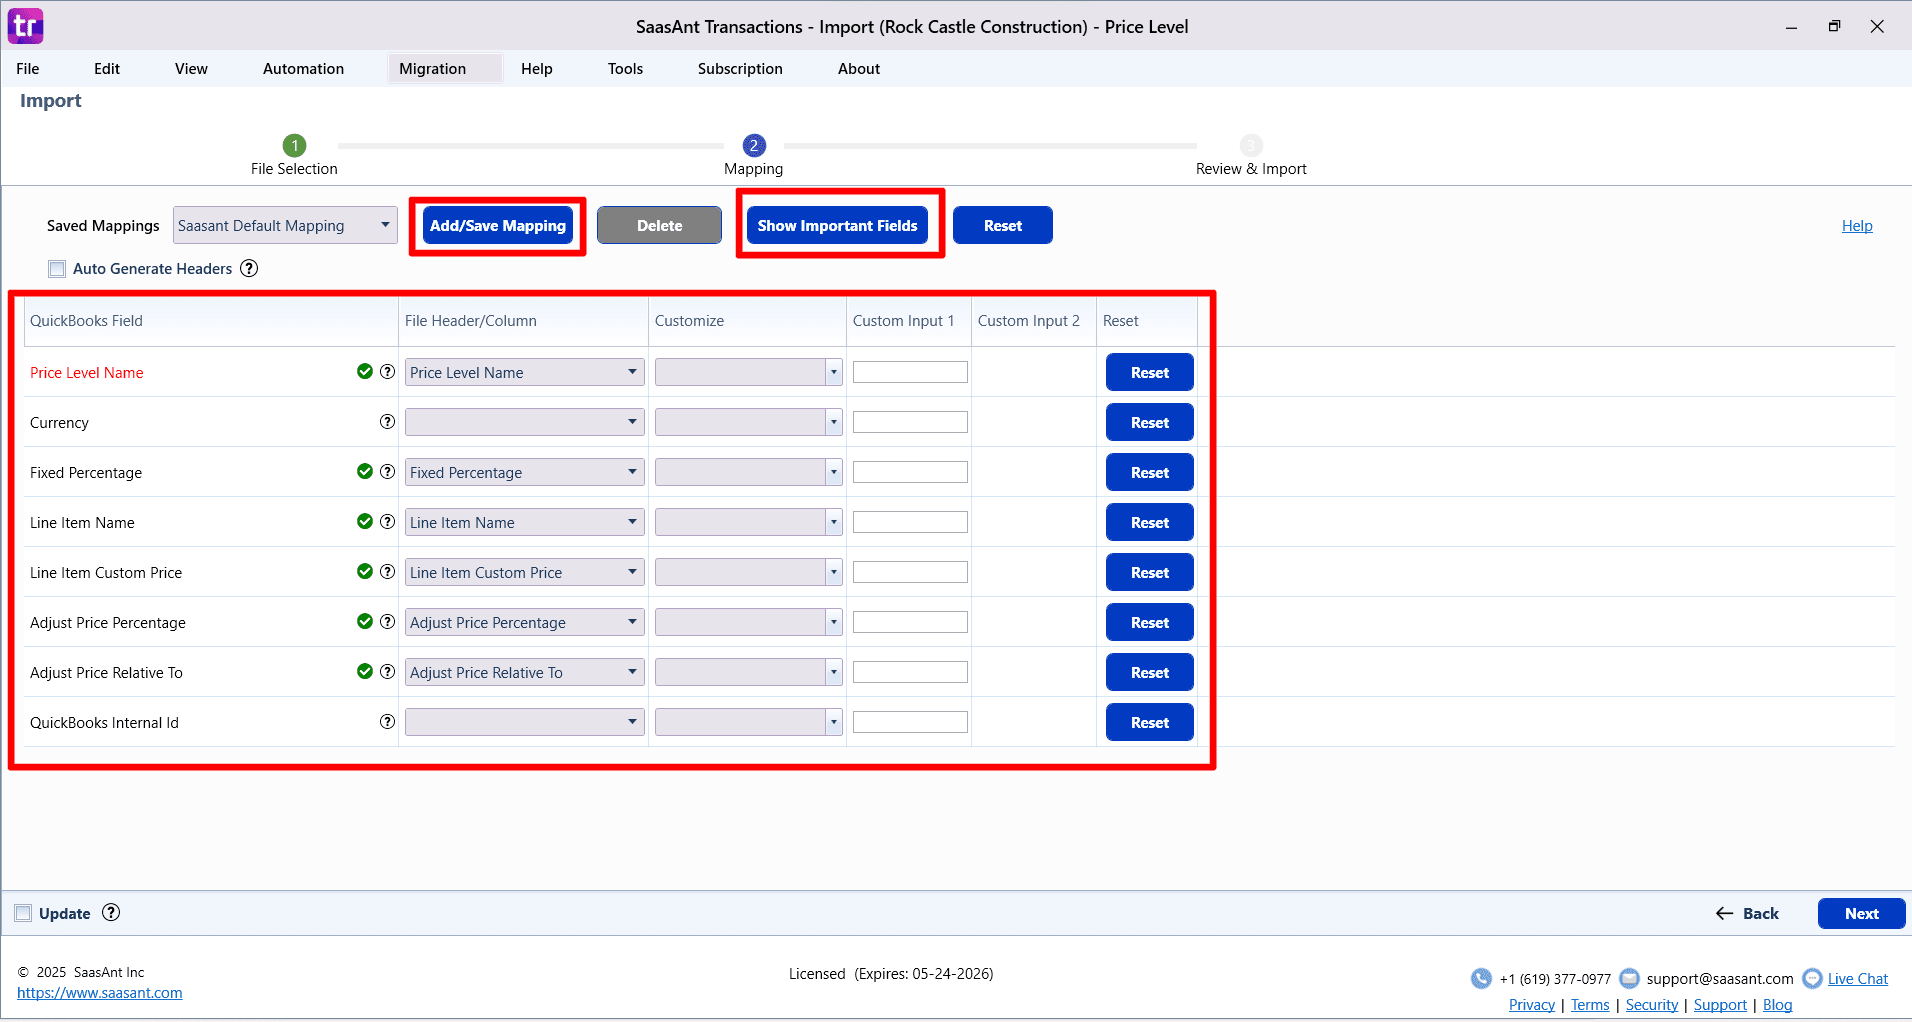Open Fixed Percentage file header dropdown

click(524, 472)
